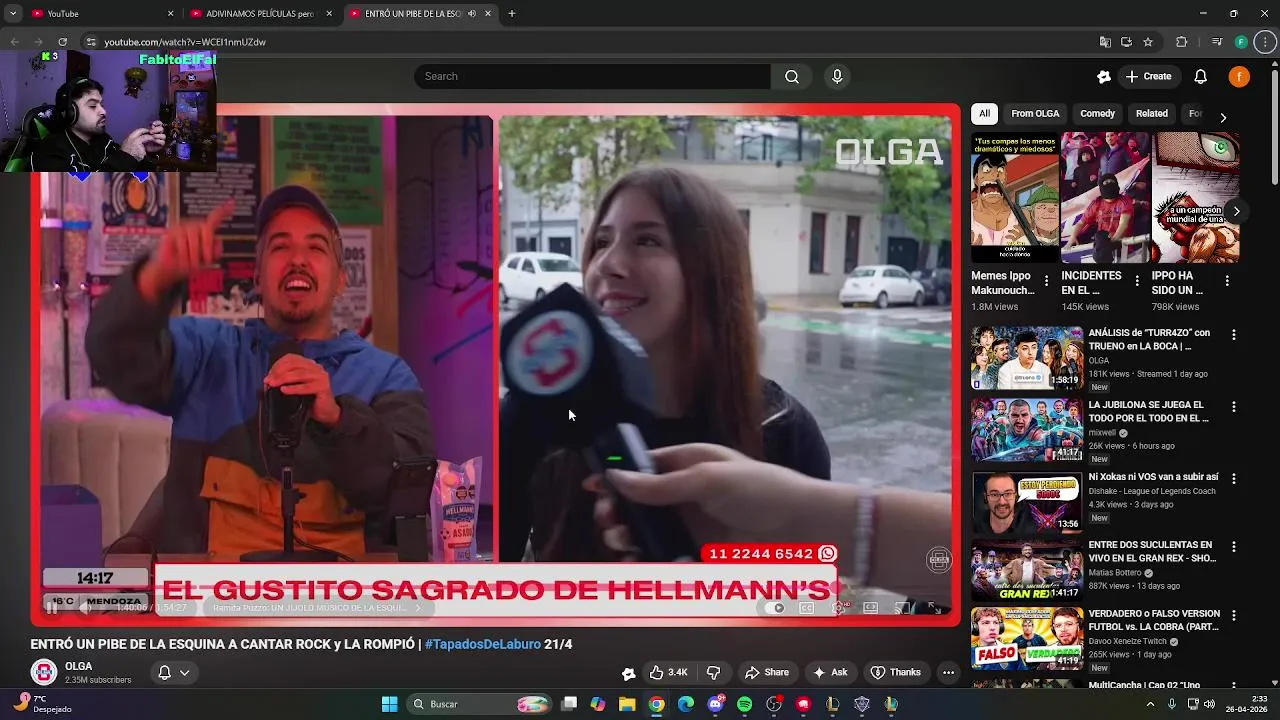Dislike the video with the thumbs-down button
Image resolution: width=1280 pixels, height=720 pixels.
point(713,672)
